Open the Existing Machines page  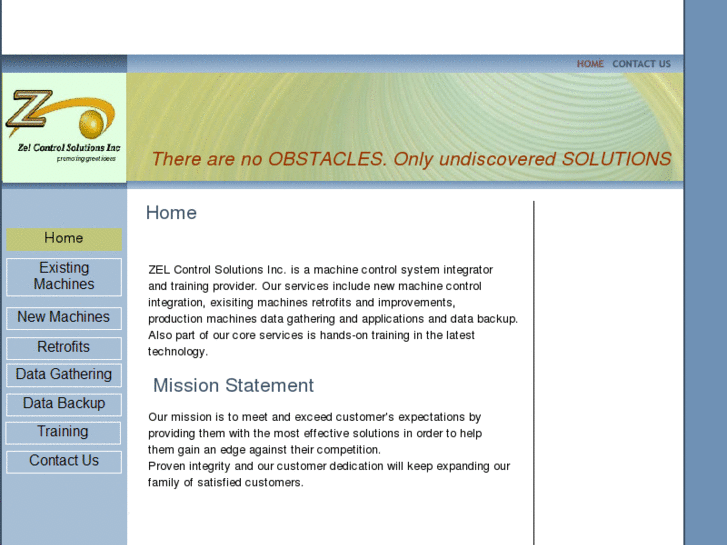tap(64, 276)
